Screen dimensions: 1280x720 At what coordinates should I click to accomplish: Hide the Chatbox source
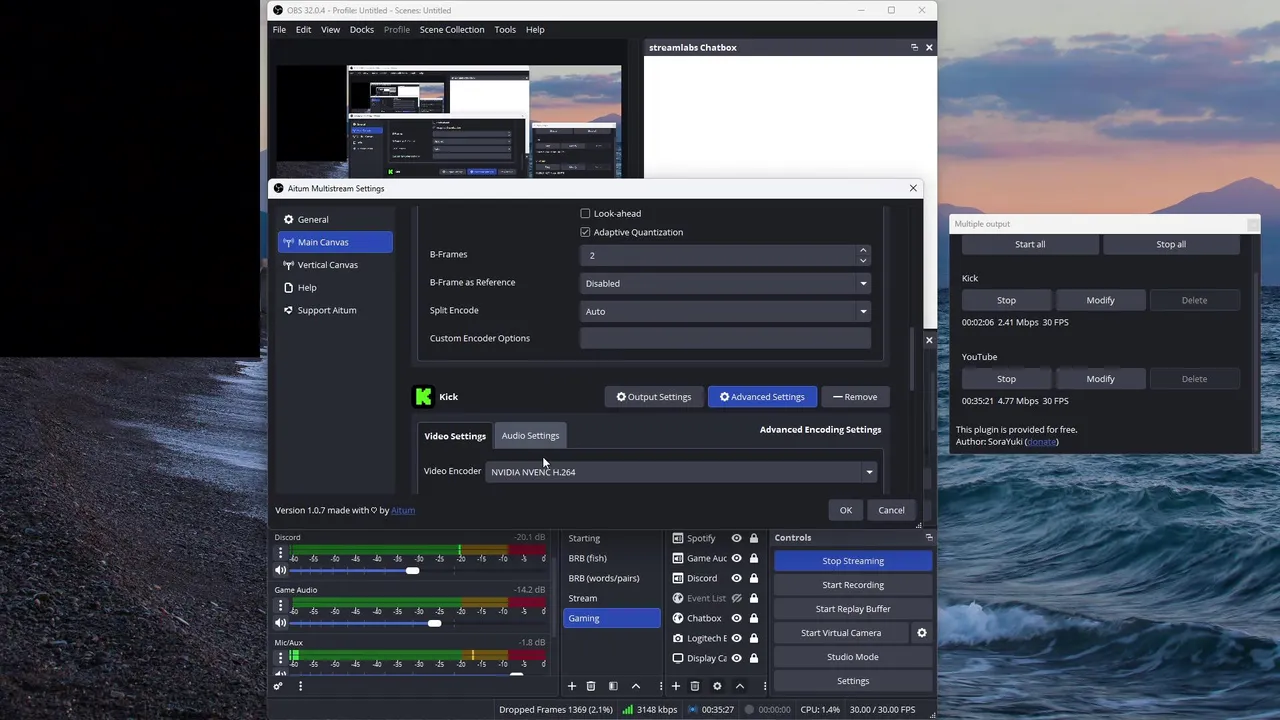[736, 618]
